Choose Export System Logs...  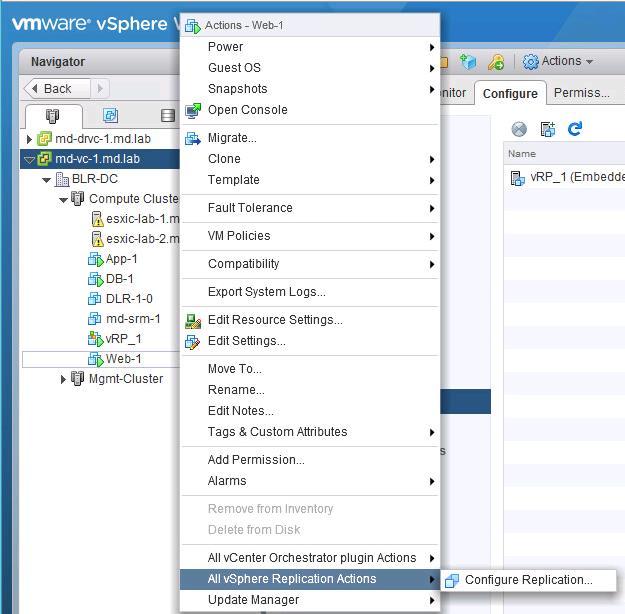[310, 292]
